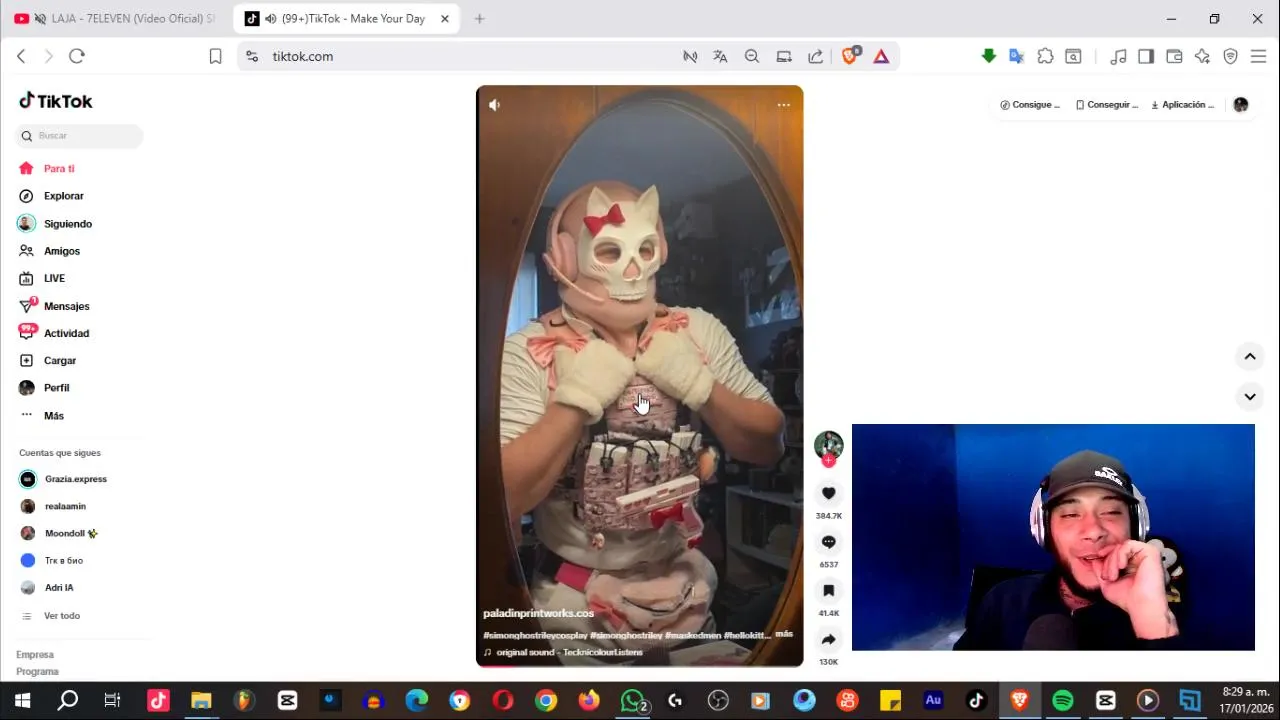Open WhatsApp from the taskbar
The height and width of the screenshot is (720, 1280).
pyautogui.click(x=633, y=701)
